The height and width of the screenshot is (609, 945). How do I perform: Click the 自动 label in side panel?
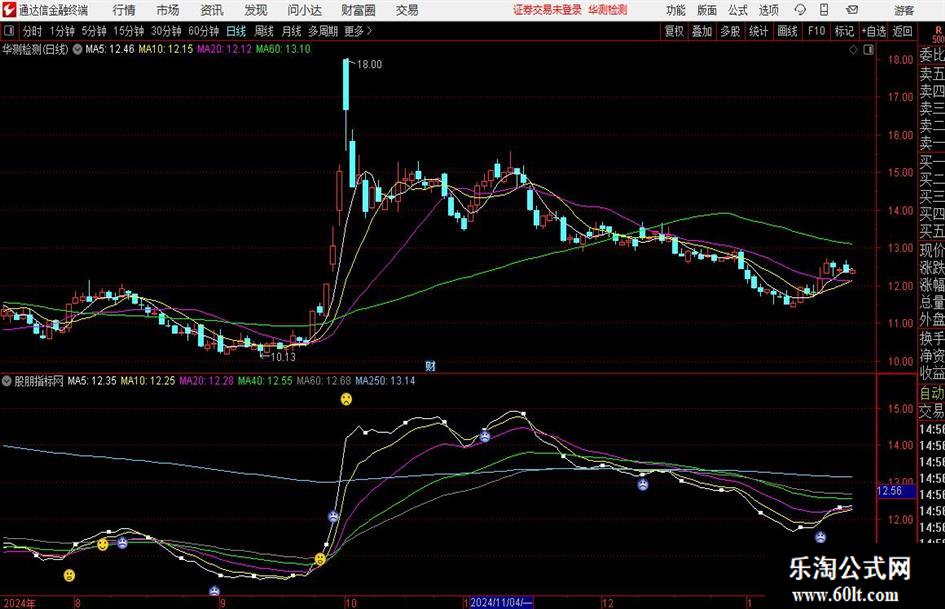[x=932, y=393]
